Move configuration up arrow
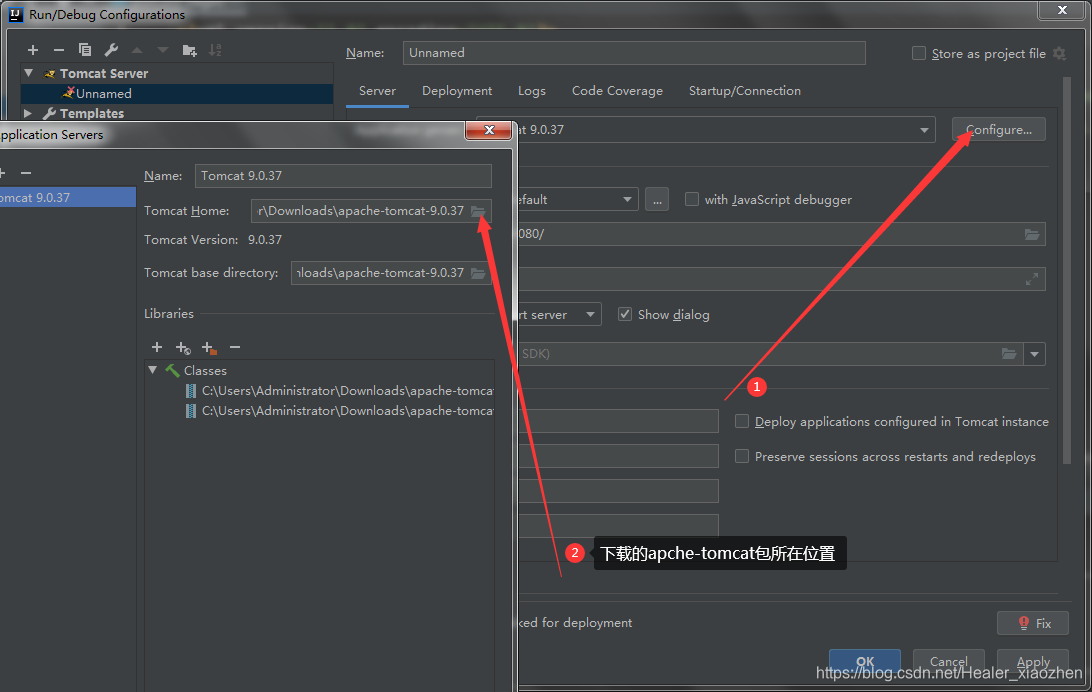Viewport: 1092px width, 692px height. [x=137, y=50]
